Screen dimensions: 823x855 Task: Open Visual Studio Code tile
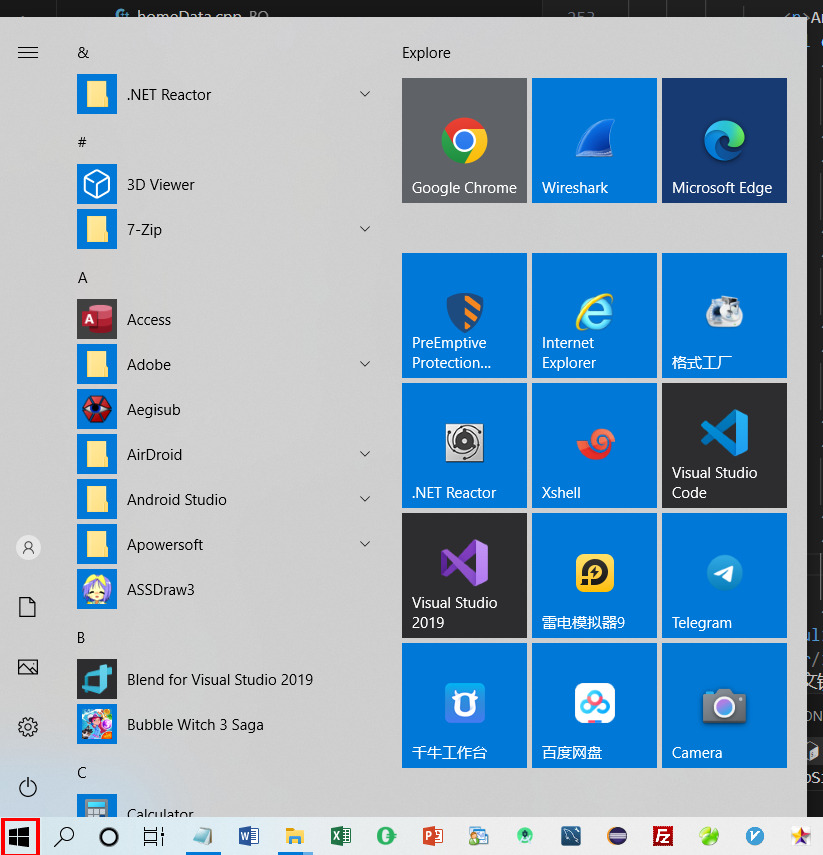[x=724, y=445]
